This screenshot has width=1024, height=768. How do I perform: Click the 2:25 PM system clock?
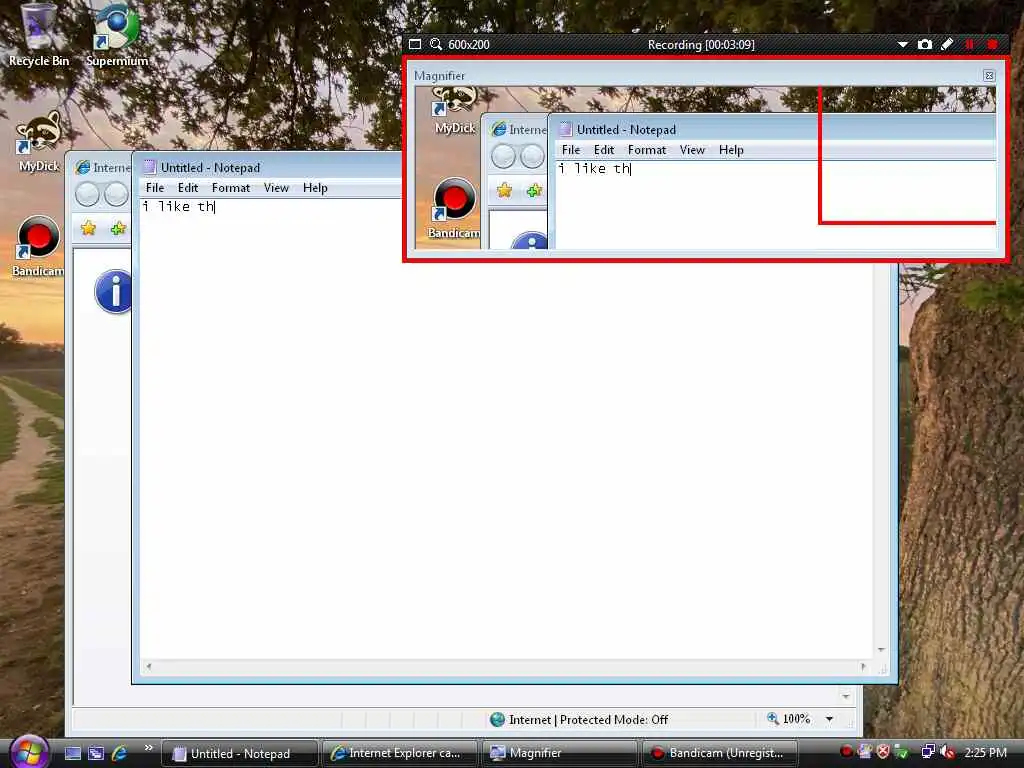(985, 753)
